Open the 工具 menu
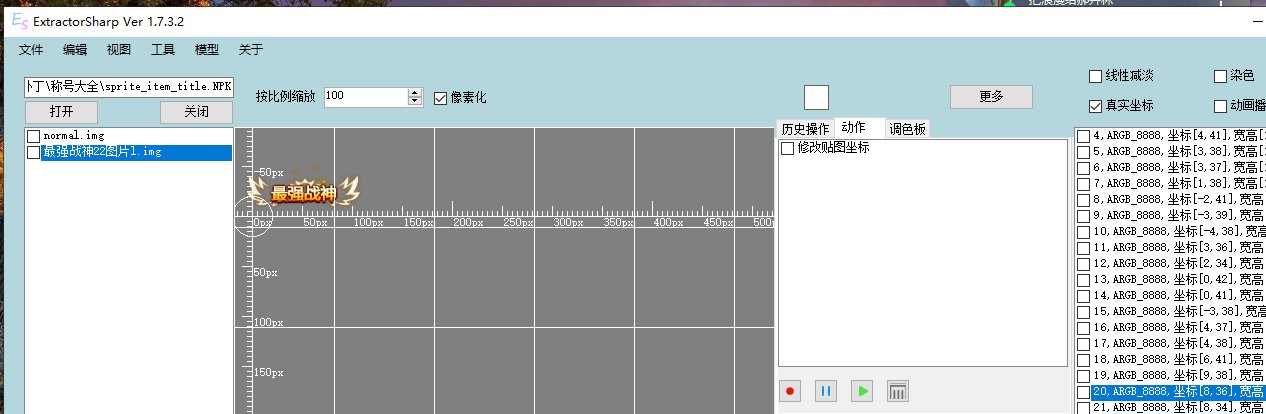This screenshot has height=414, width=1266. 163,50
